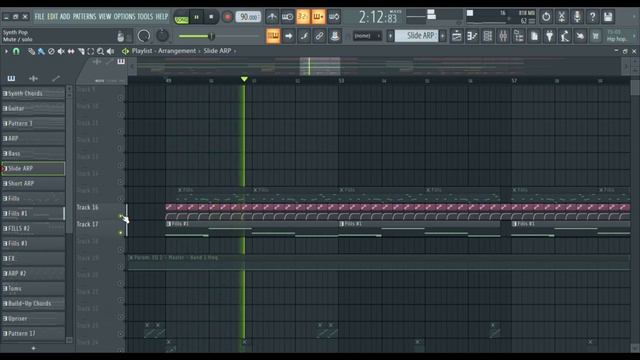Click the green playhead marker on timeline
Image resolution: width=640 pixels, height=360 pixels.
(x=244, y=79)
